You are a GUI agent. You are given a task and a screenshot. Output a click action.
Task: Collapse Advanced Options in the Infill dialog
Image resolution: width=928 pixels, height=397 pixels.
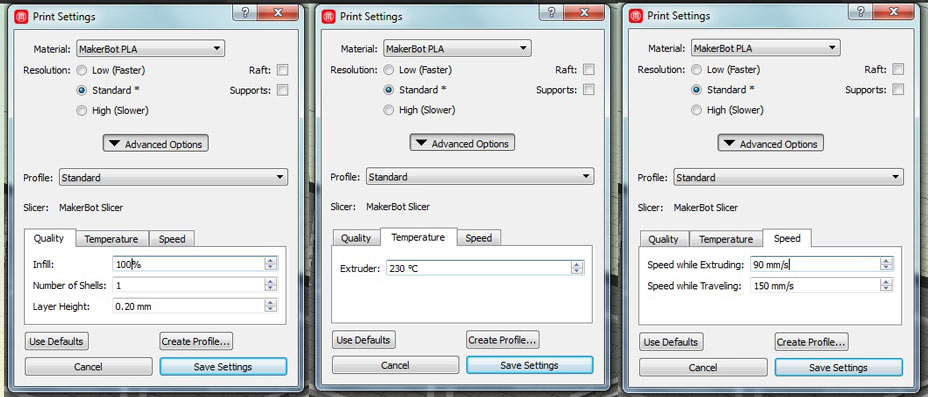(156, 144)
